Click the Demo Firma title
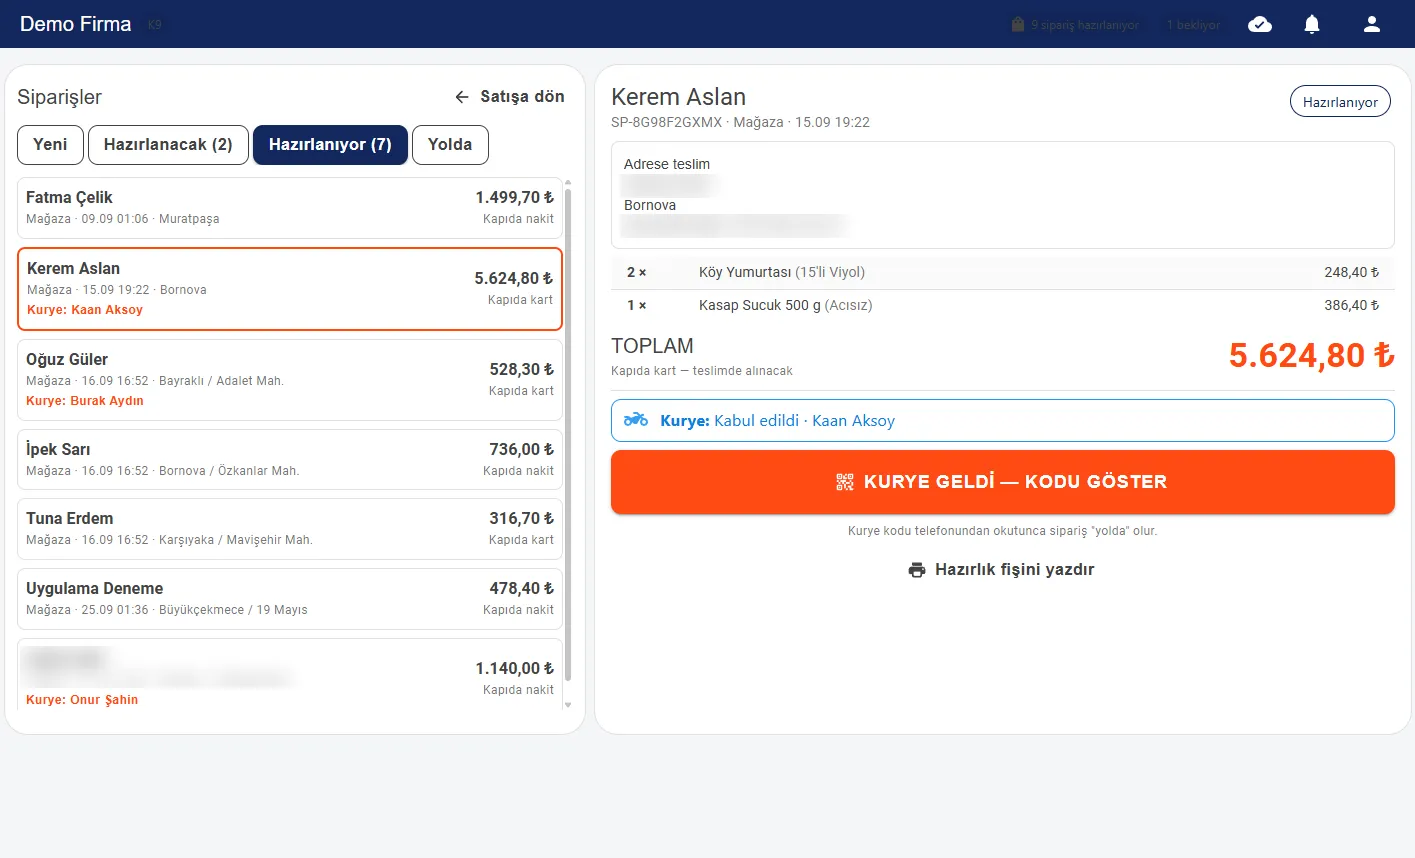Viewport: 1415px width, 858px height. [x=76, y=24]
